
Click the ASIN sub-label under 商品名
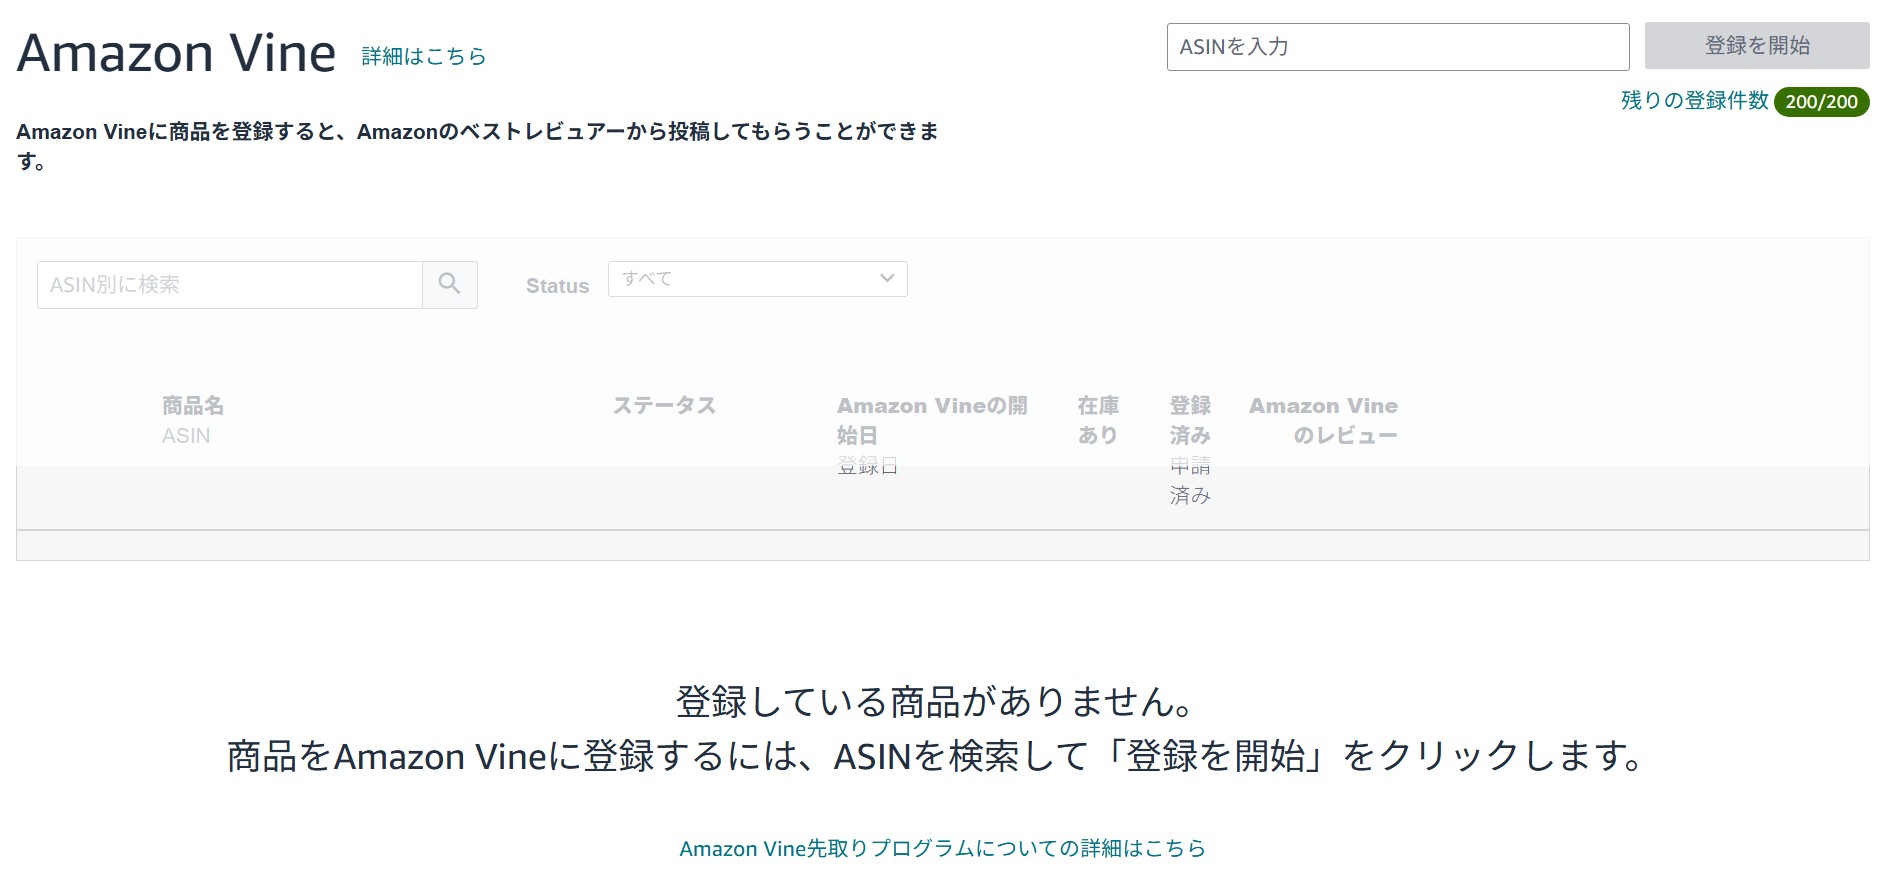(186, 436)
